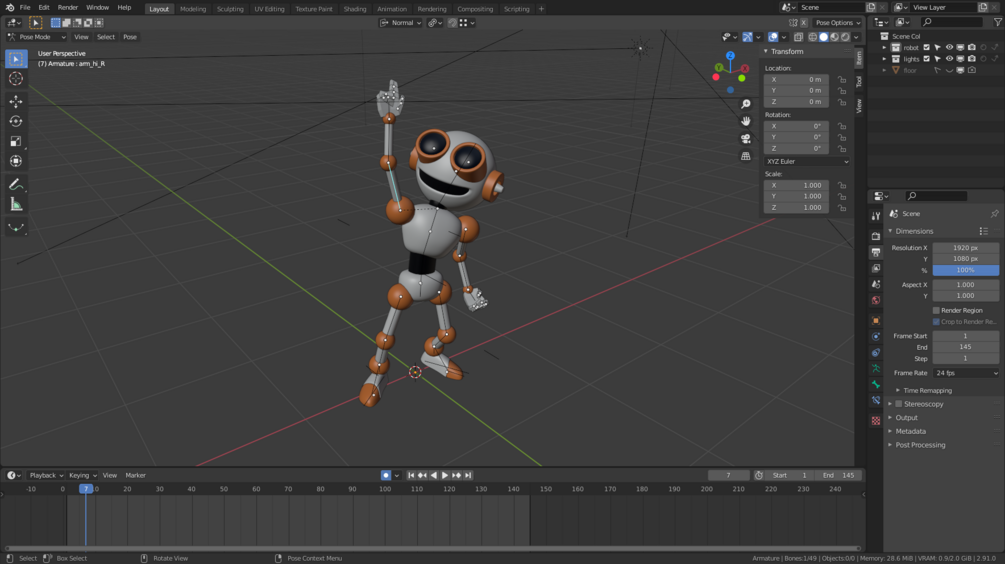The image size is (1005, 564).
Task: Switch to solid viewport shading
Action: click(824, 37)
